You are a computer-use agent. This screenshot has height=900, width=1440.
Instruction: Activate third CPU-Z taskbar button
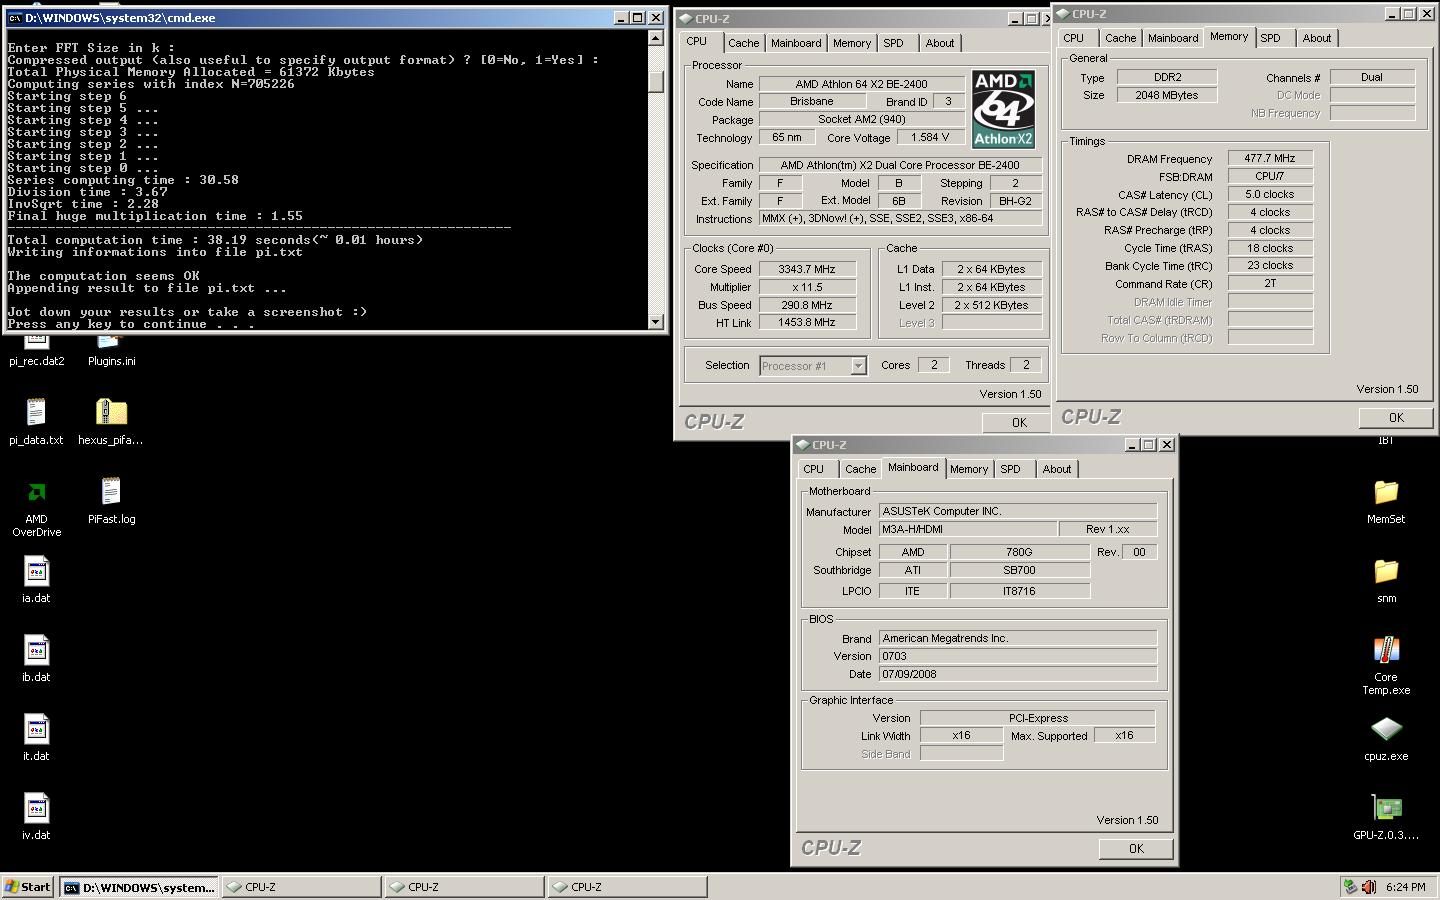628,887
